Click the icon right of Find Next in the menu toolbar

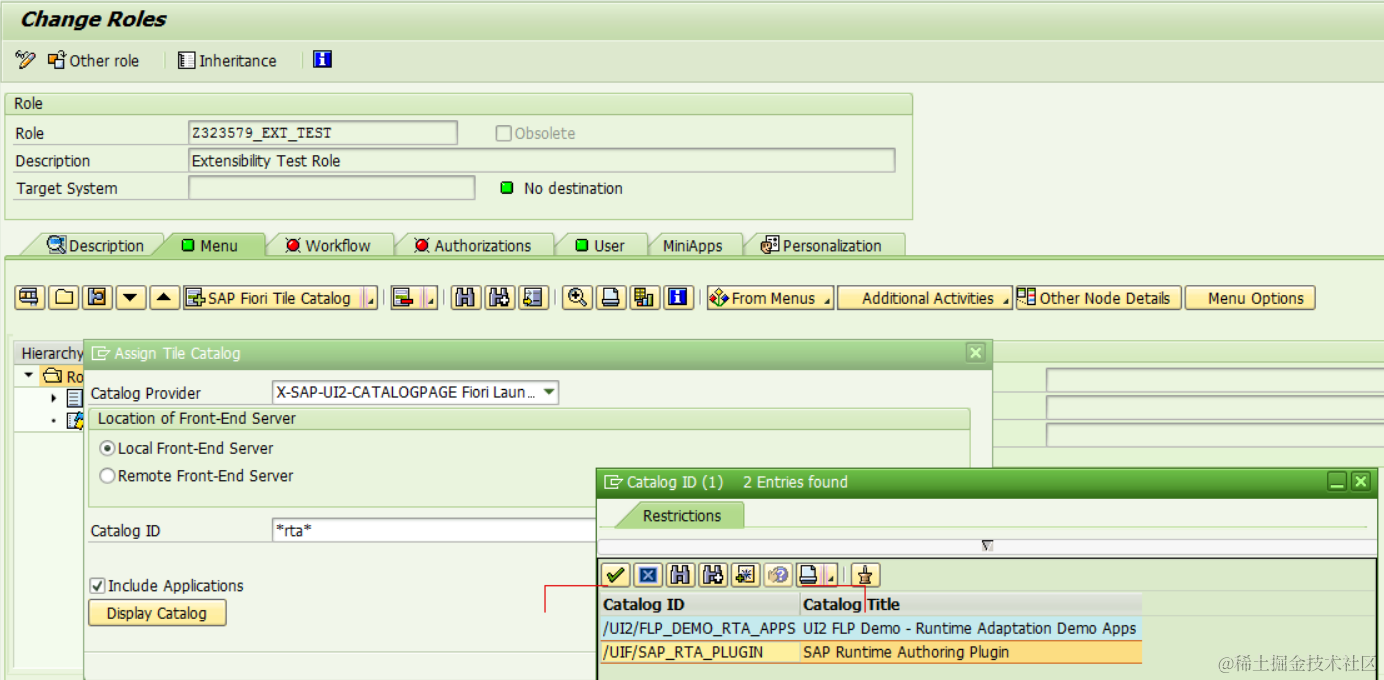(533, 298)
